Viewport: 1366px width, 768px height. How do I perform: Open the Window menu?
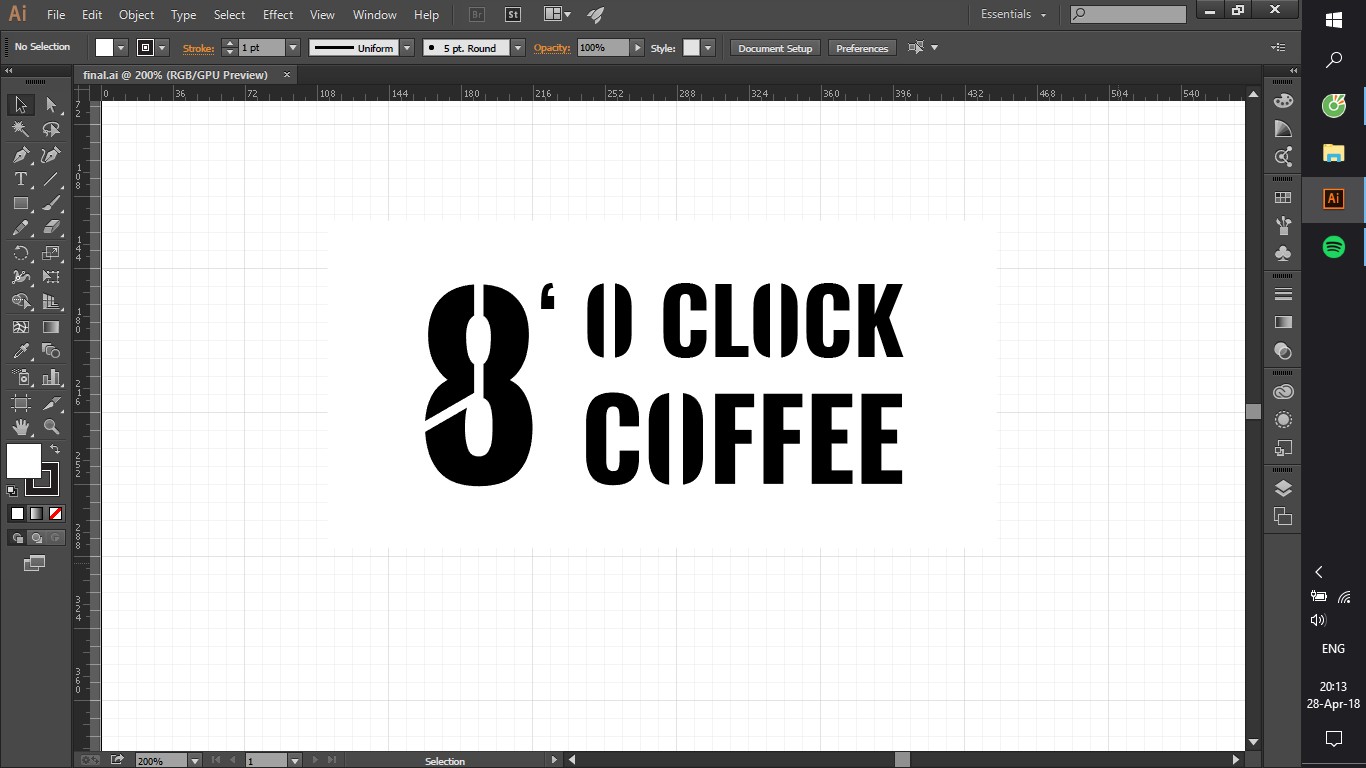point(375,15)
